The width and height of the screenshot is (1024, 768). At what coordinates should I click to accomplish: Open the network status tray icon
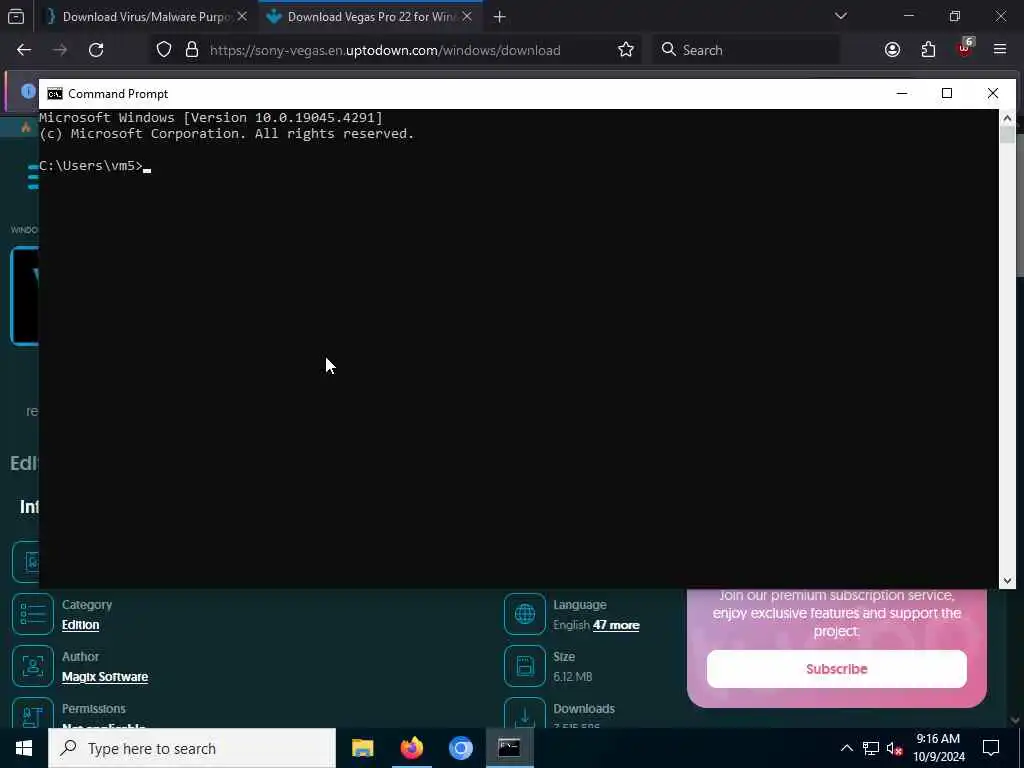pos(871,748)
